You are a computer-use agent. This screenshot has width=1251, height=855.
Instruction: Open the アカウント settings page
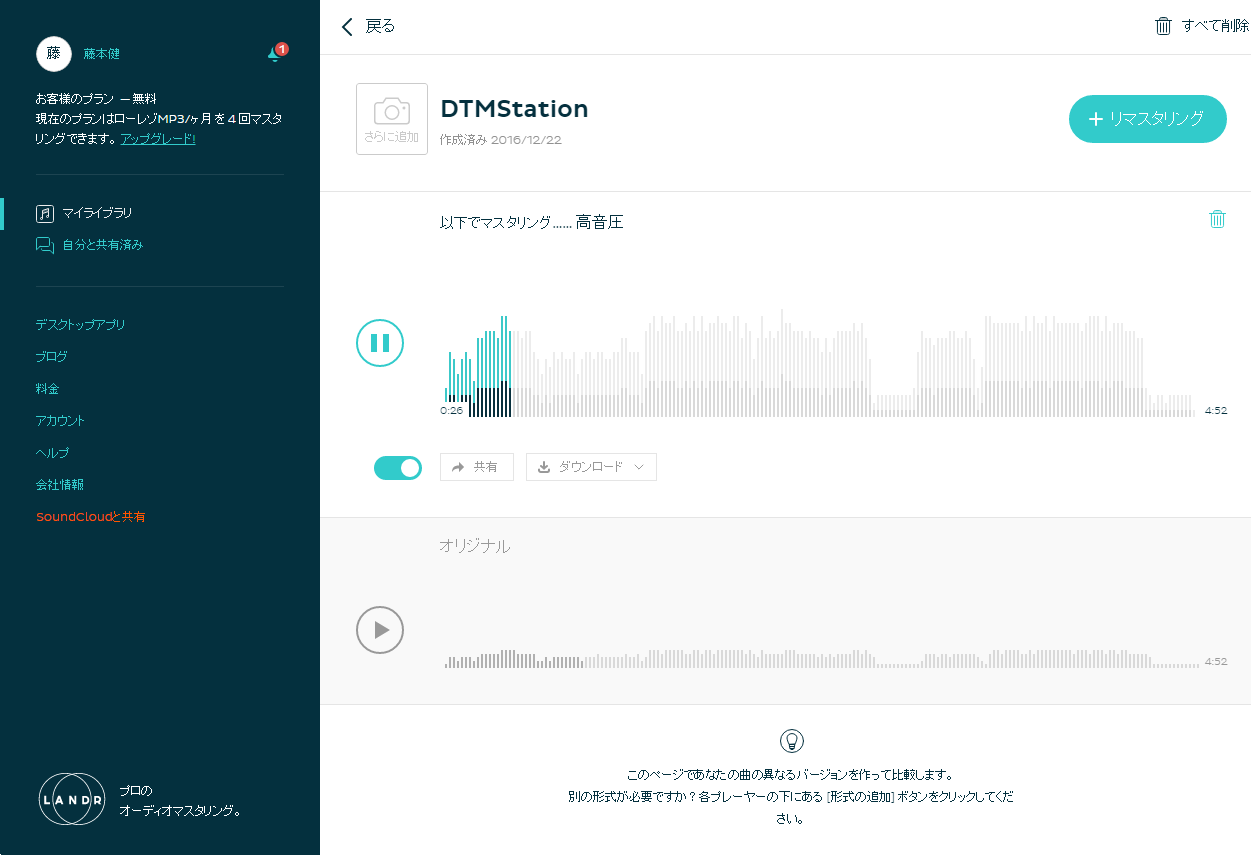point(60,421)
